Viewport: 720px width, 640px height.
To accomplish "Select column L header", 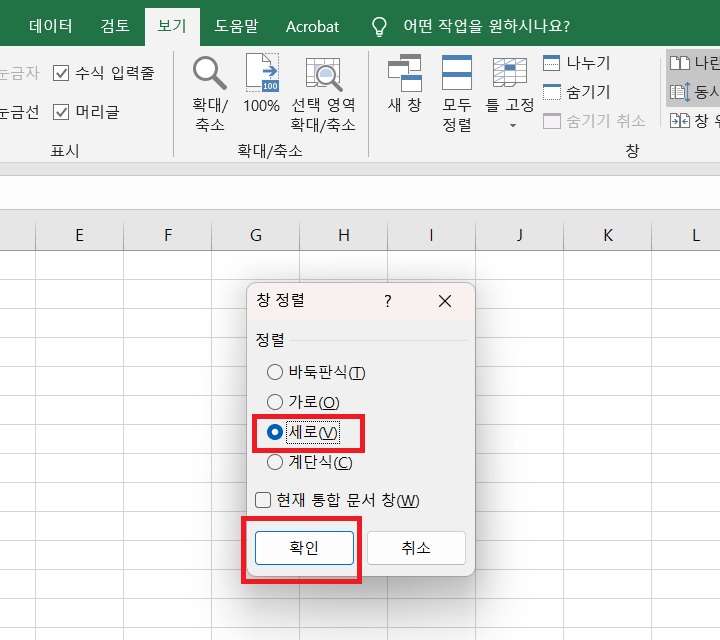I will pos(686,235).
